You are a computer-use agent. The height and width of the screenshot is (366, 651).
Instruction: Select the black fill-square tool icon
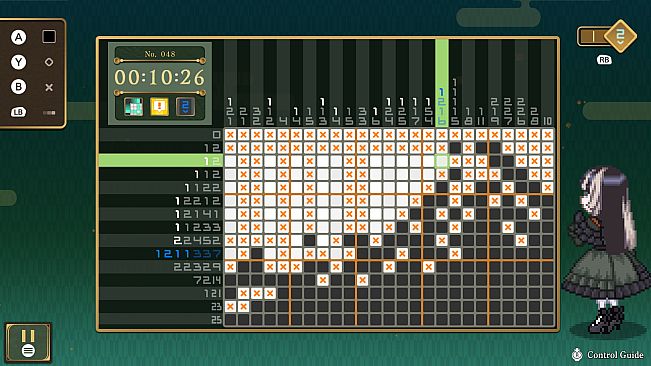click(49, 37)
